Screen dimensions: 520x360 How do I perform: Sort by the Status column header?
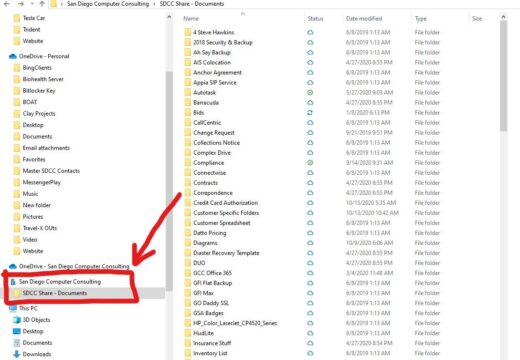(315, 19)
